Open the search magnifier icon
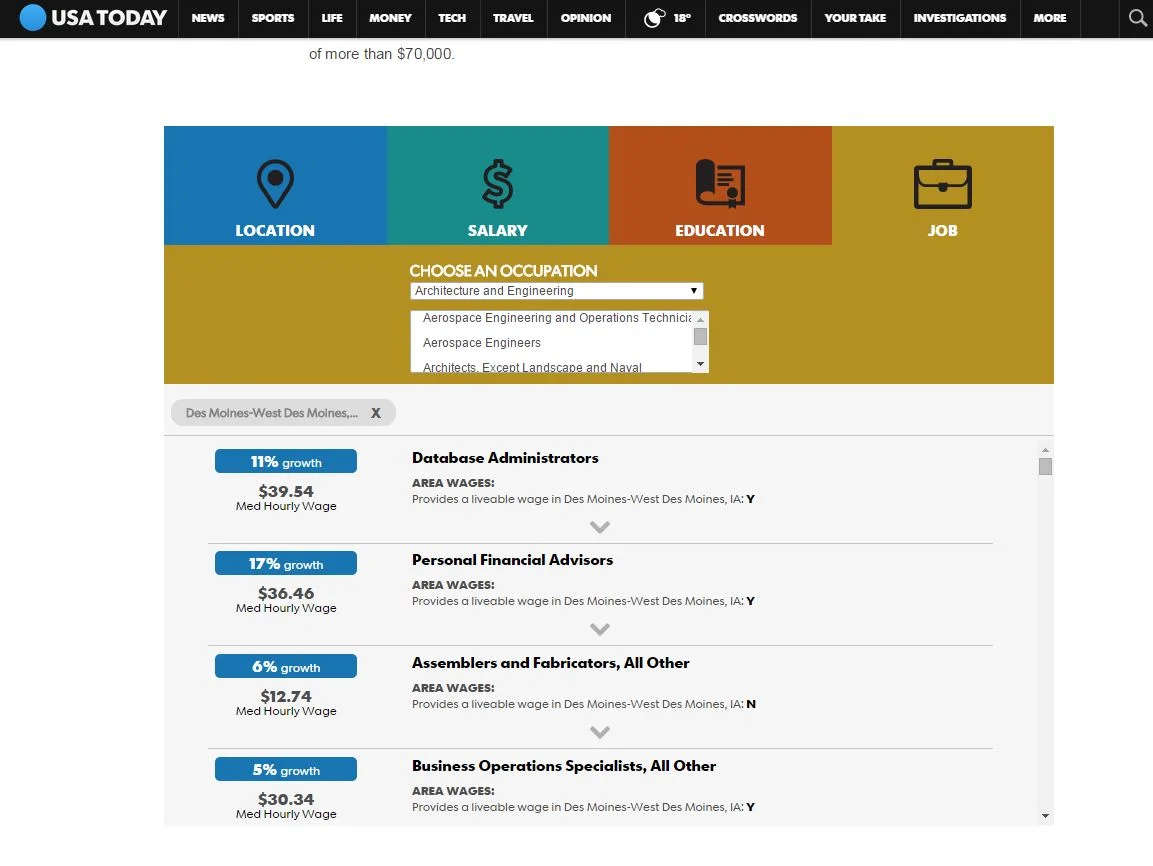Image resolution: width=1153 pixels, height=866 pixels. tap(1138, 18)
